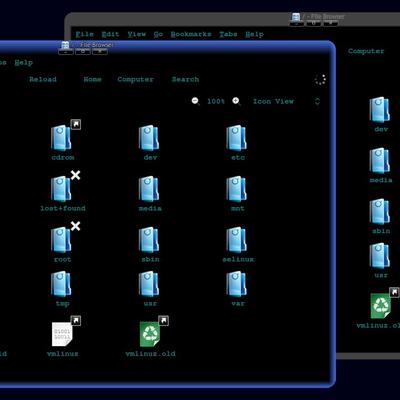Open the etc folder icon
400x400 pixels.
tap(236, 138)
